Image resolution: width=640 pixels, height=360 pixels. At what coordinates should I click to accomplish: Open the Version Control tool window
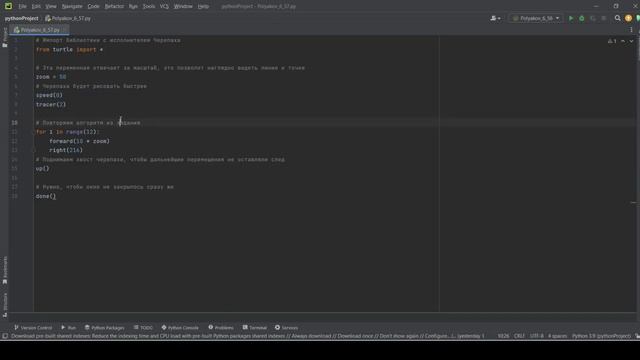(x=33, y=328)
